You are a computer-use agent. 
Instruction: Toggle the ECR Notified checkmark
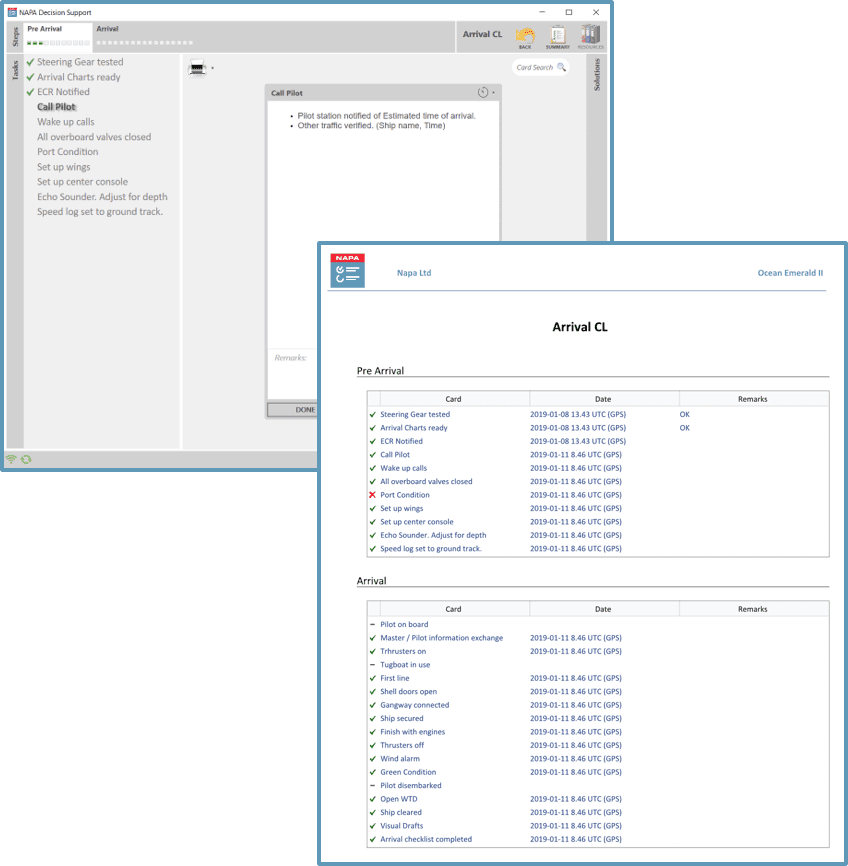(30, 92)
